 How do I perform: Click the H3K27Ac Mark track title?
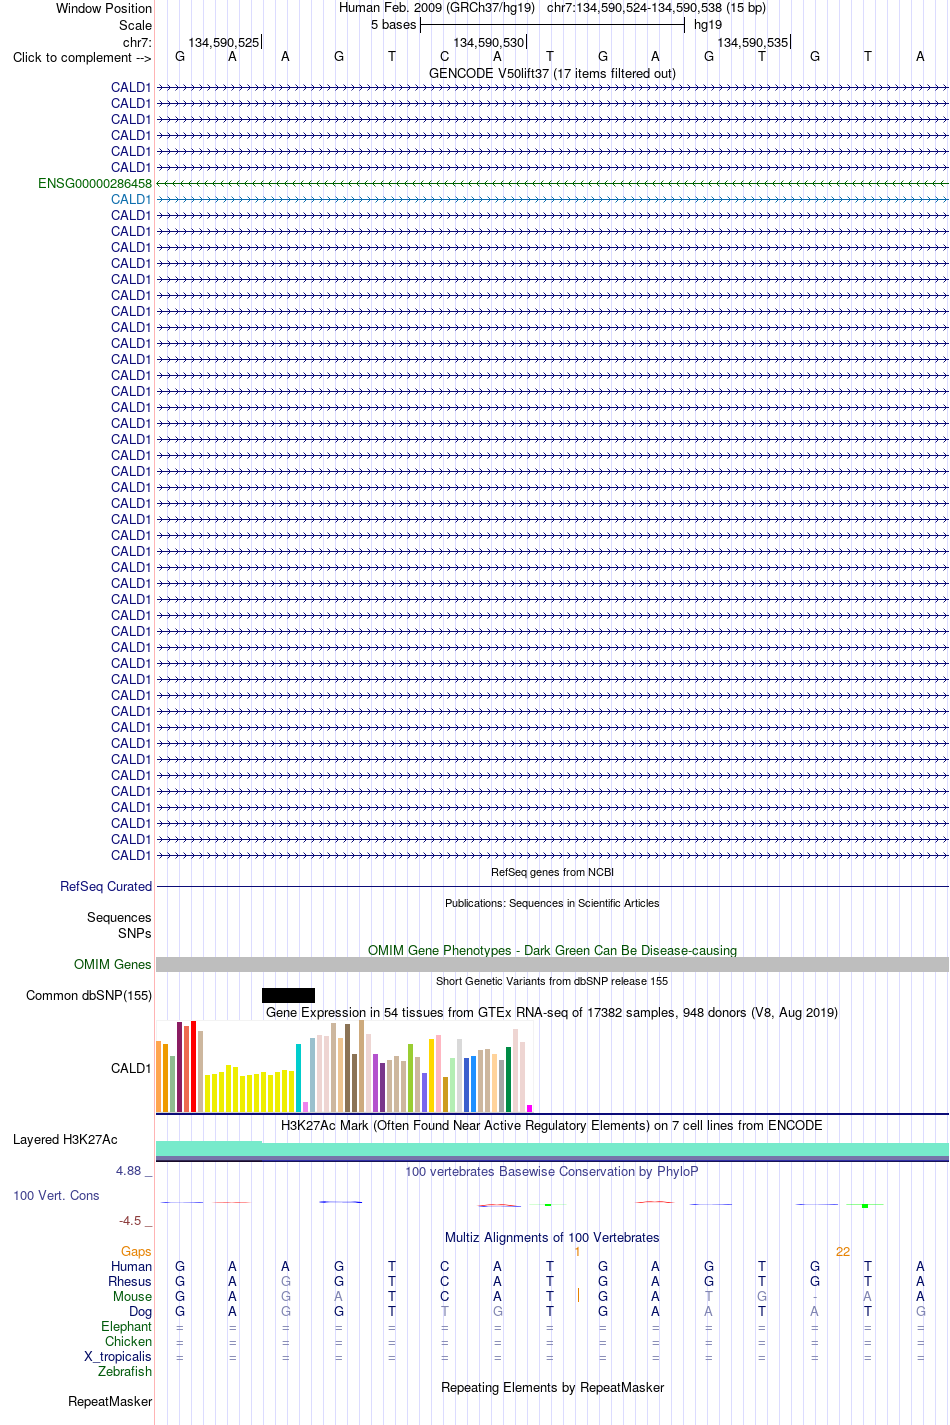[552, 1125]
